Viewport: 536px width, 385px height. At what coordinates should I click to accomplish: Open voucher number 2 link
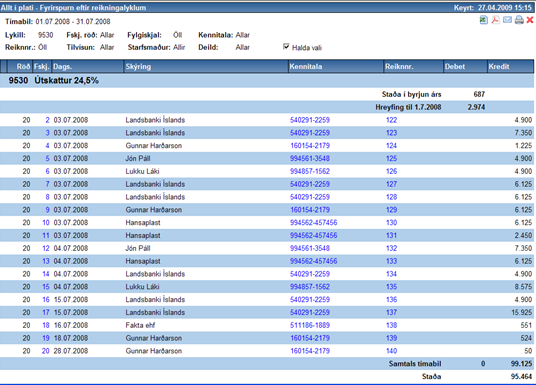pyautogui.click(x=47, y=120)
